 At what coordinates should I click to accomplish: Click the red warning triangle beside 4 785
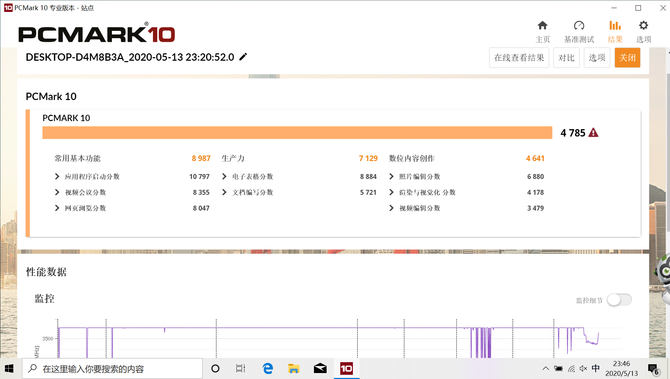point(593,133)
